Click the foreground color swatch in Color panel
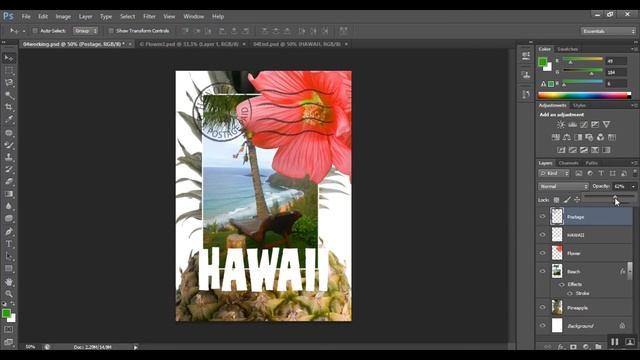Screen dimensions: 640x360 click(x=542, y=62)
